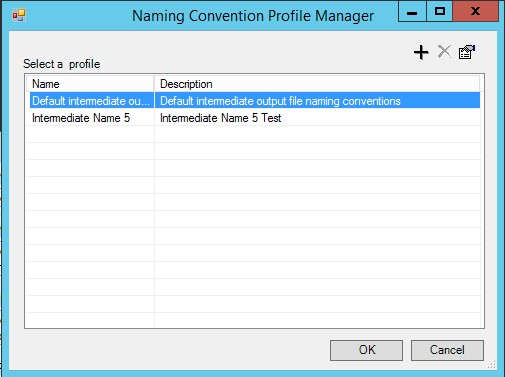Image resolution: width=505 pixels, height=377 pixels.
Task: Minimize the Profile Manager window
Action: coord(412,12)
